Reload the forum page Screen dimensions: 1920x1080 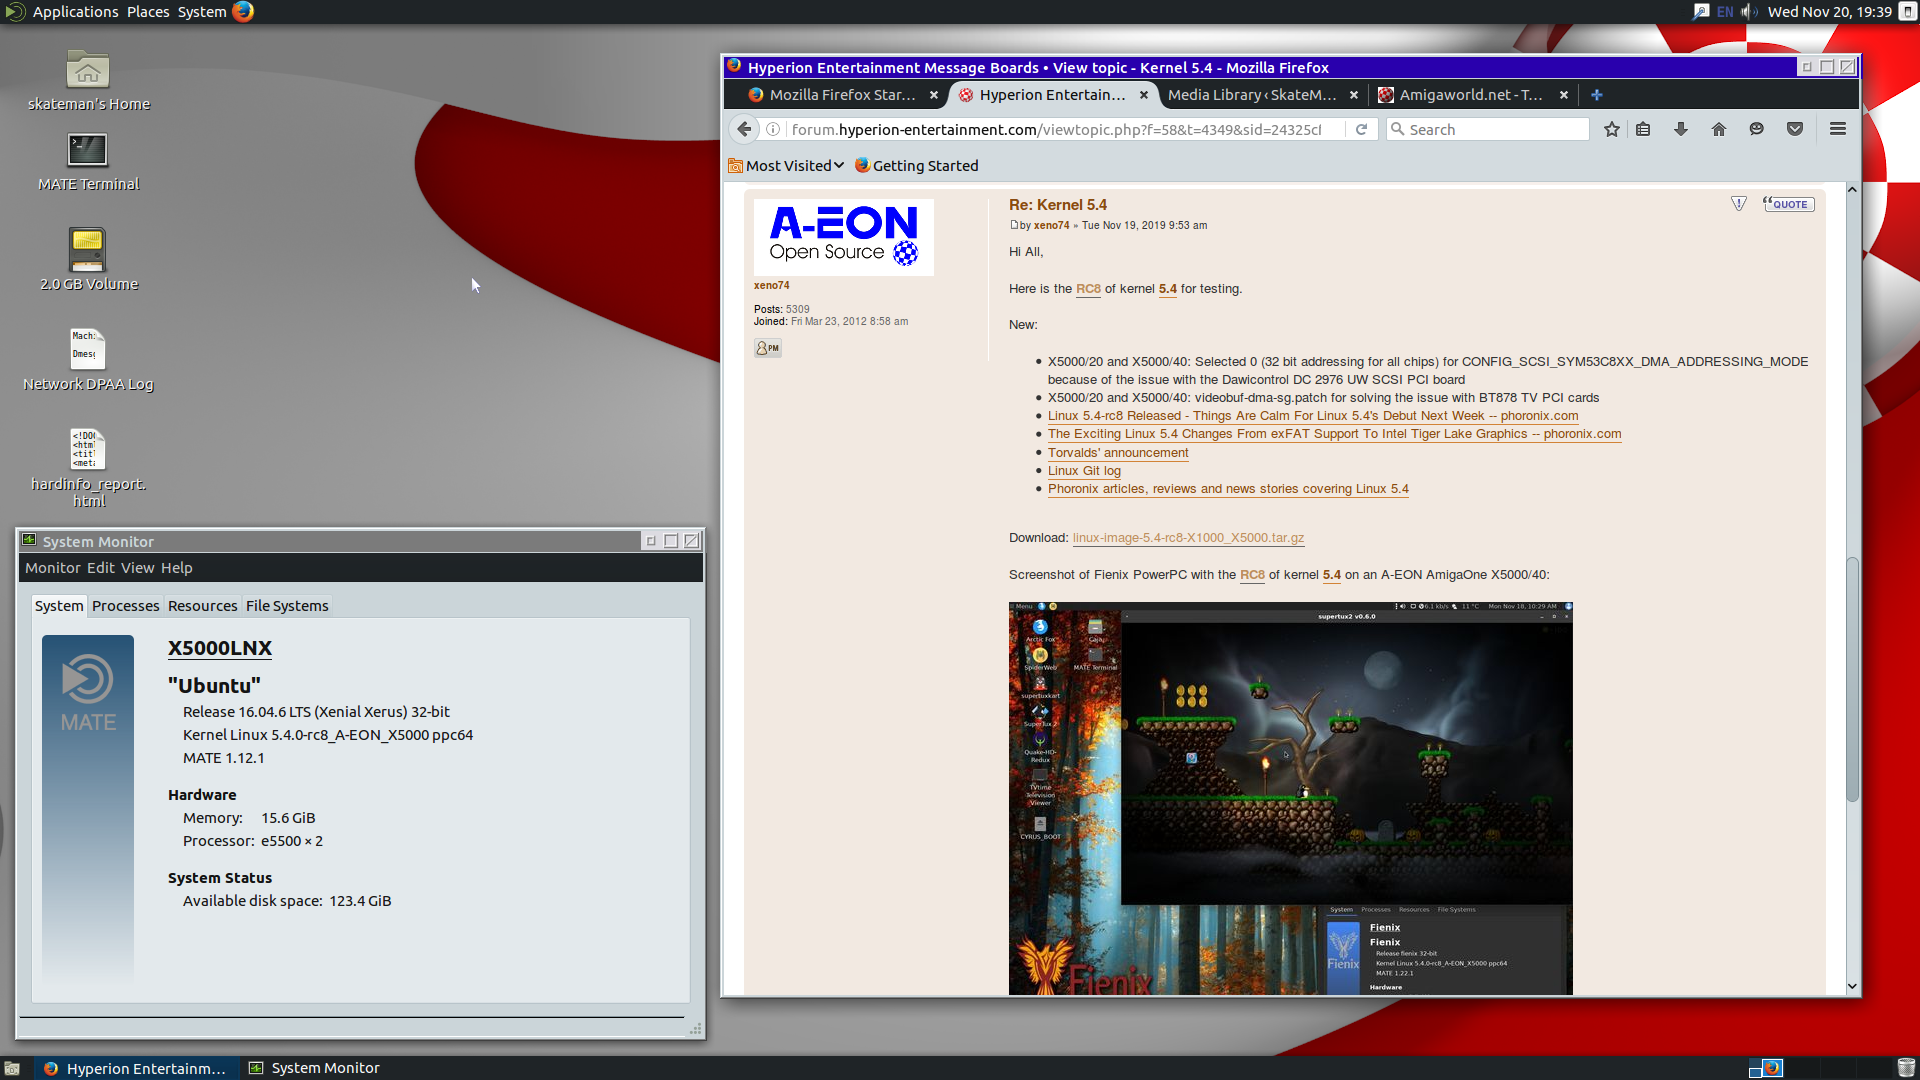click(x=1361, y=130)
